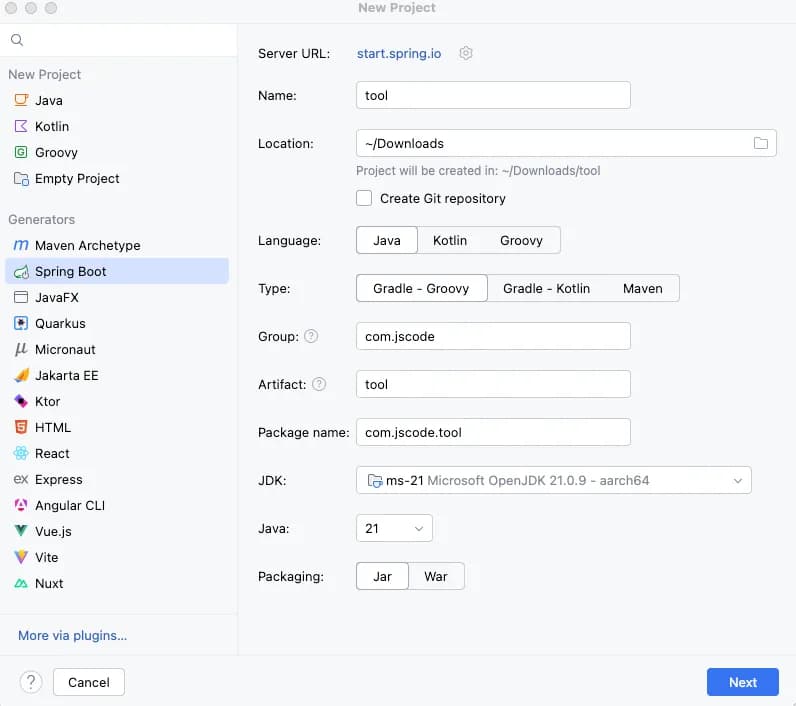Choose Maven build type
This screenshot has height=706, width=796.
643,288
